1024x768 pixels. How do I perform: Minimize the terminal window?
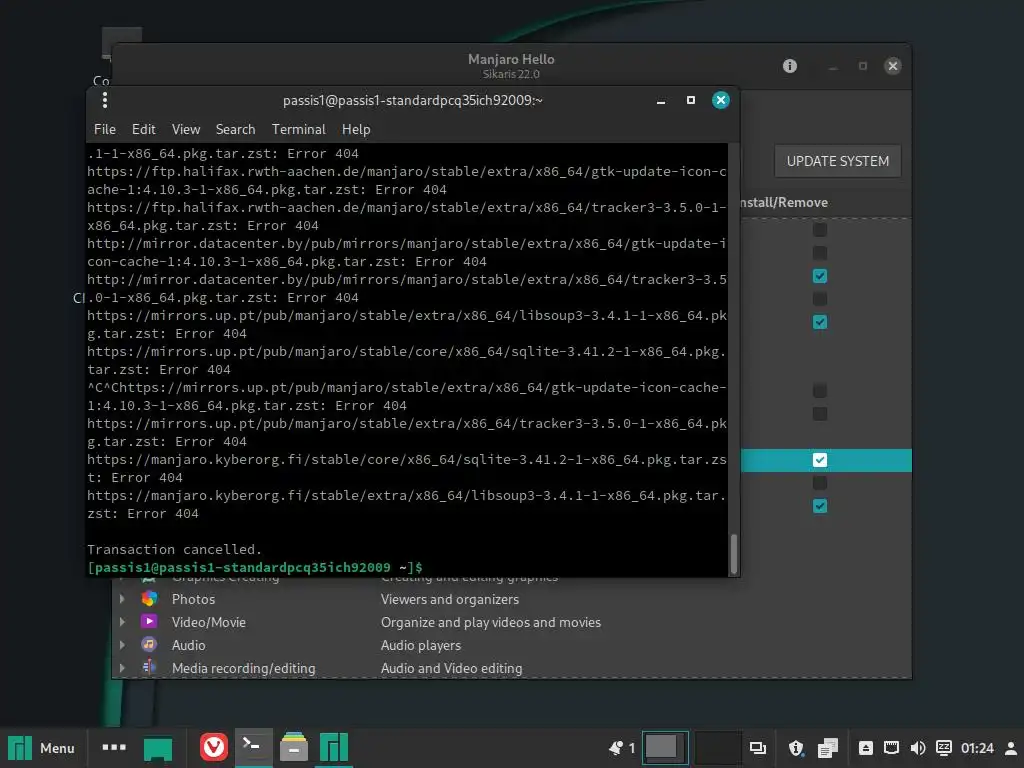[x=661, y=101]
